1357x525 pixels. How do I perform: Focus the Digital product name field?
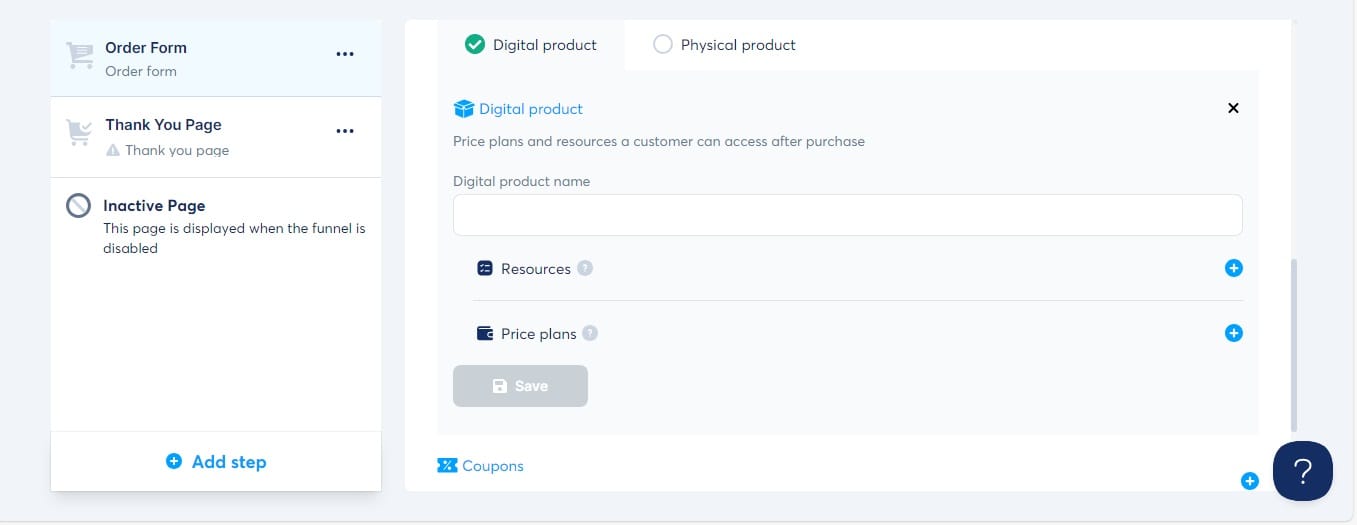click(848, 215)
